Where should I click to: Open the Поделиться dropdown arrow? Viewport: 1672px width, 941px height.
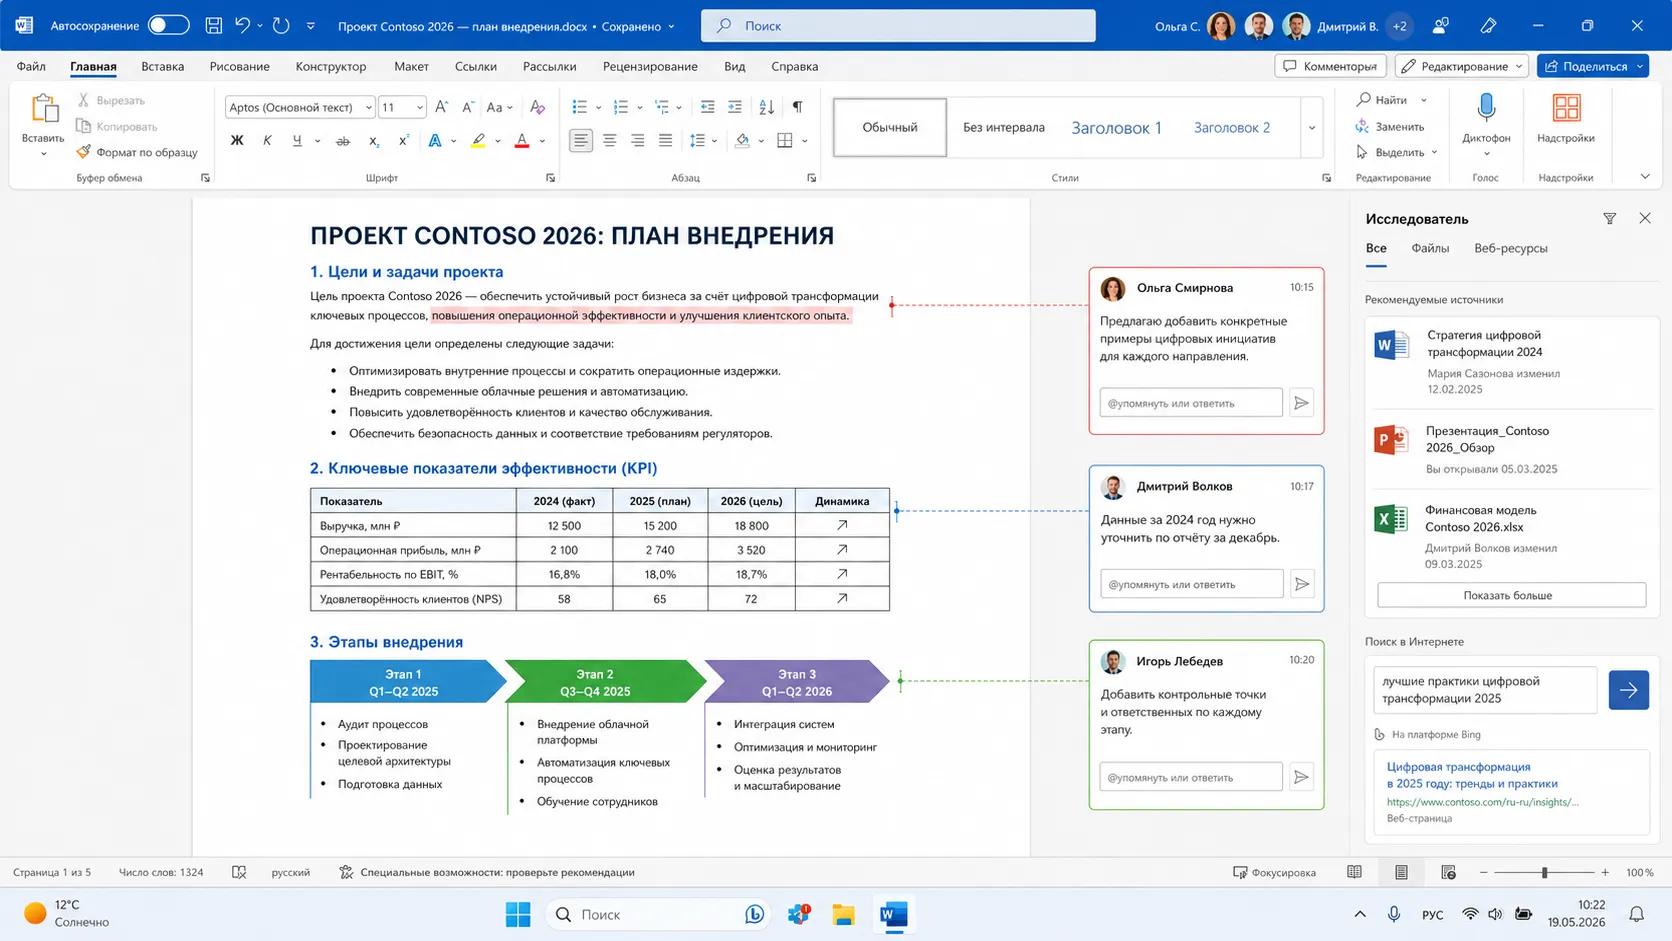(x=1640, y=66)
